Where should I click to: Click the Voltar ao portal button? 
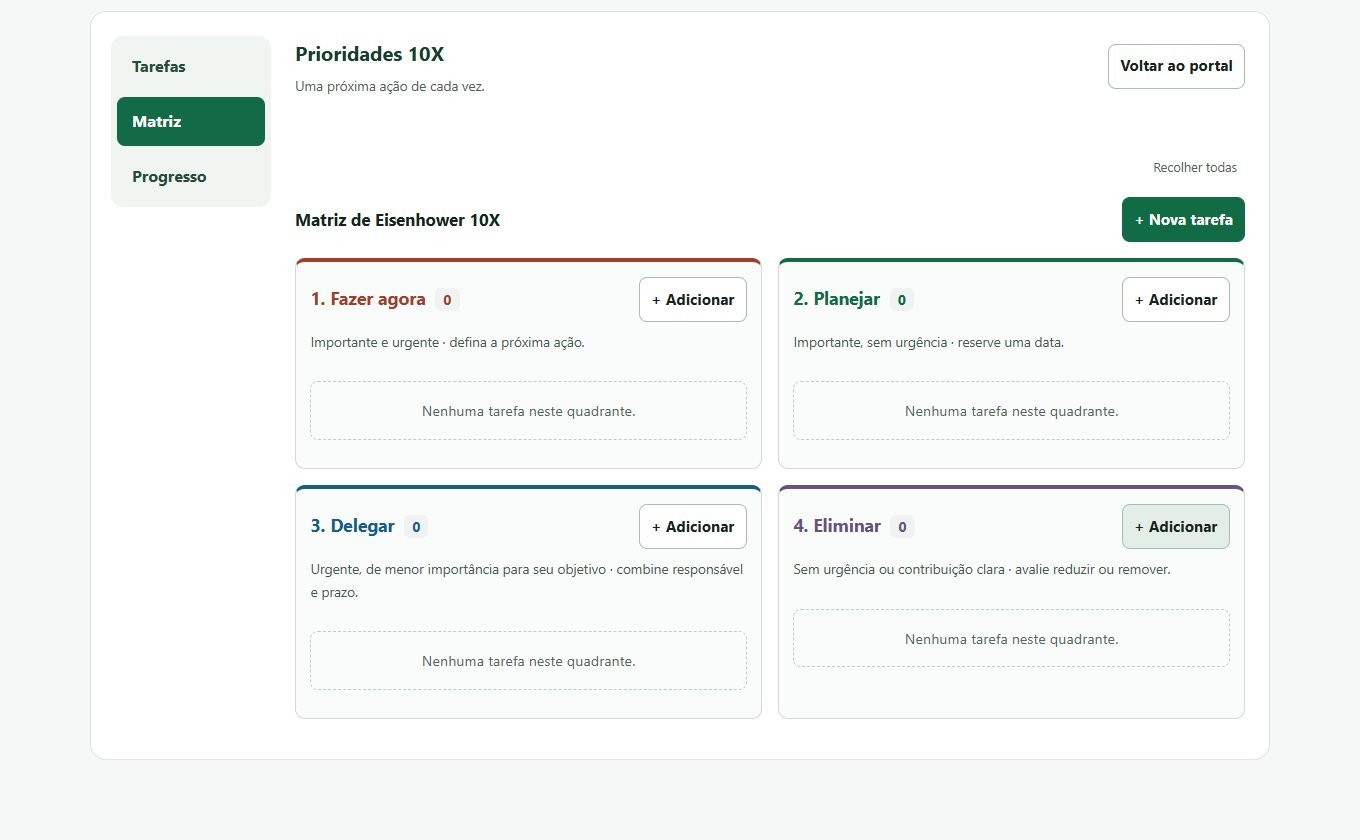click(1176, 67)
